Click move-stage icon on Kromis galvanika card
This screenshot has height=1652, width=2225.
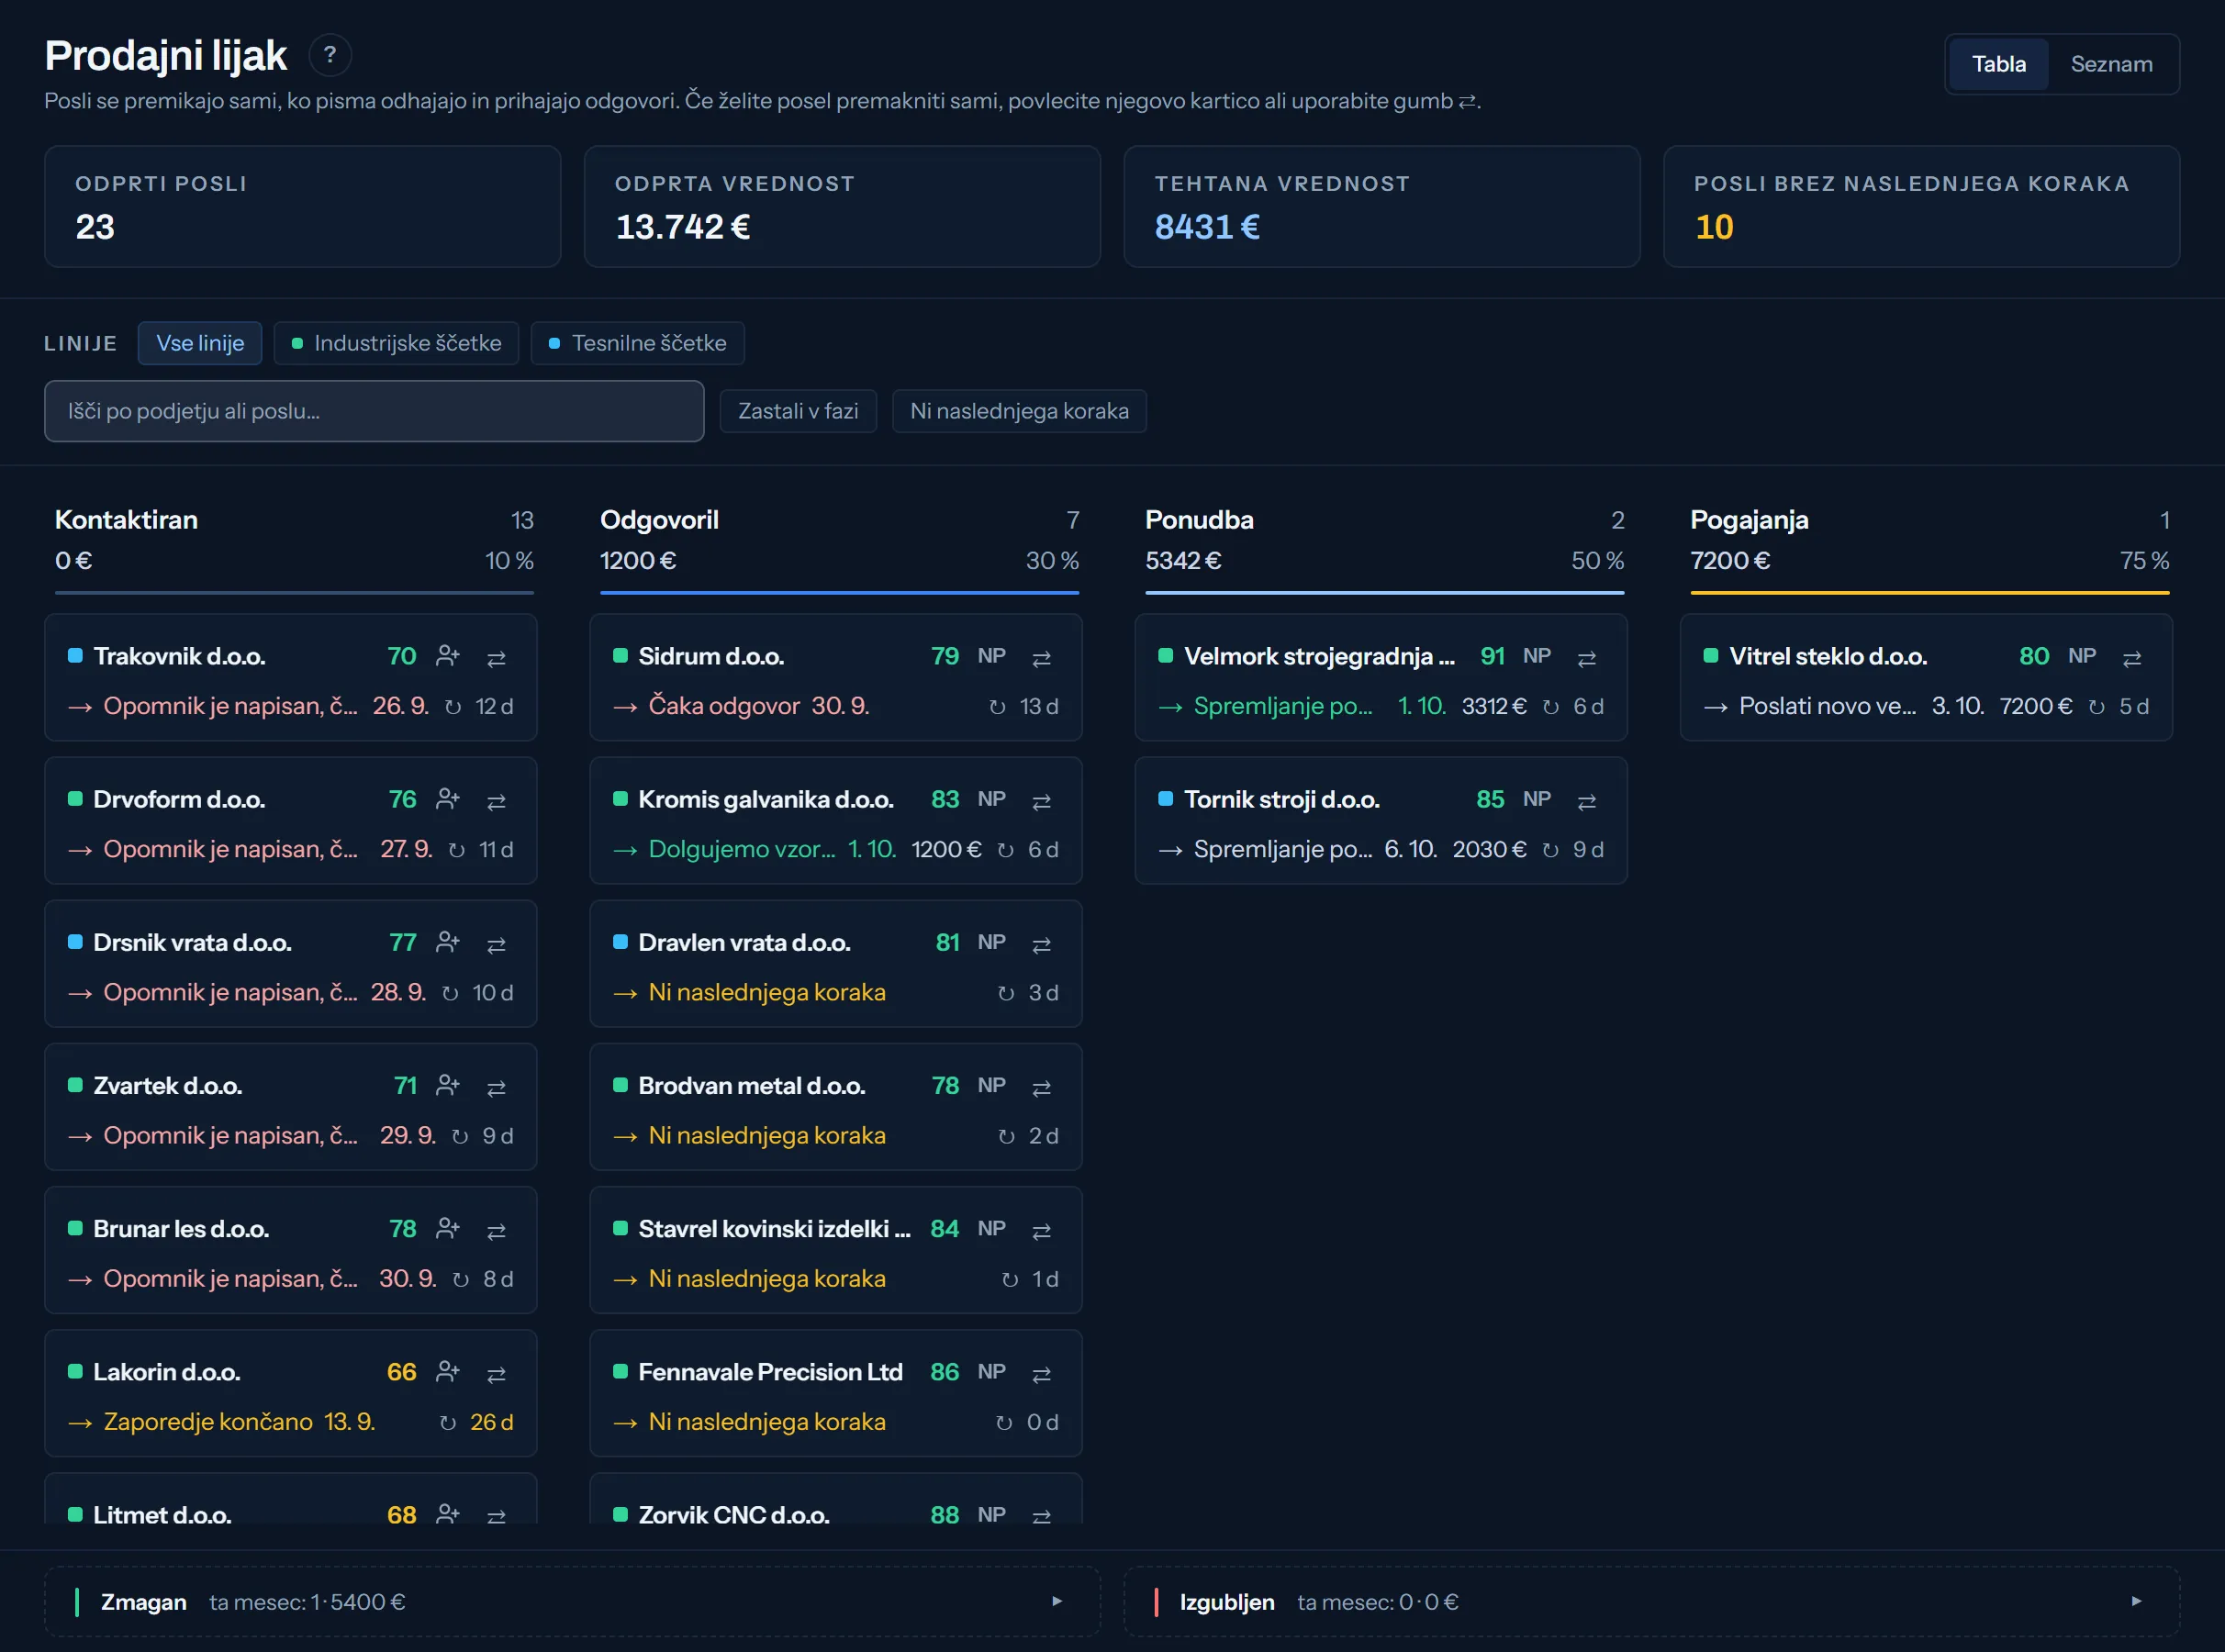pyautogui.click(x=1041, y=801)
